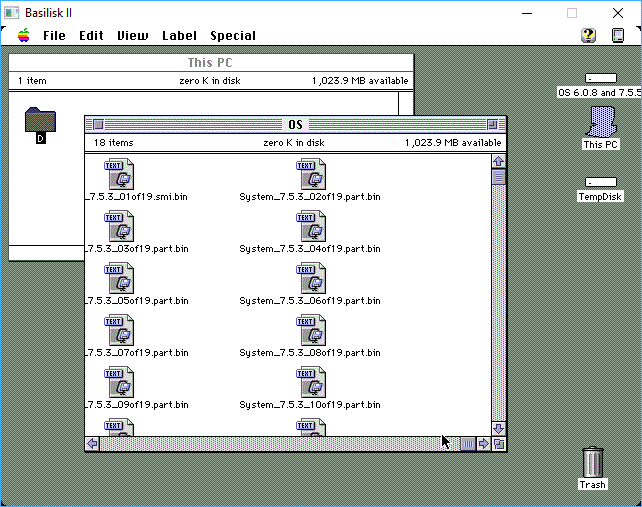Click the scroll up arrow in OS window
The height and width of the screenshot is (507, 642).
pos(498,161)
